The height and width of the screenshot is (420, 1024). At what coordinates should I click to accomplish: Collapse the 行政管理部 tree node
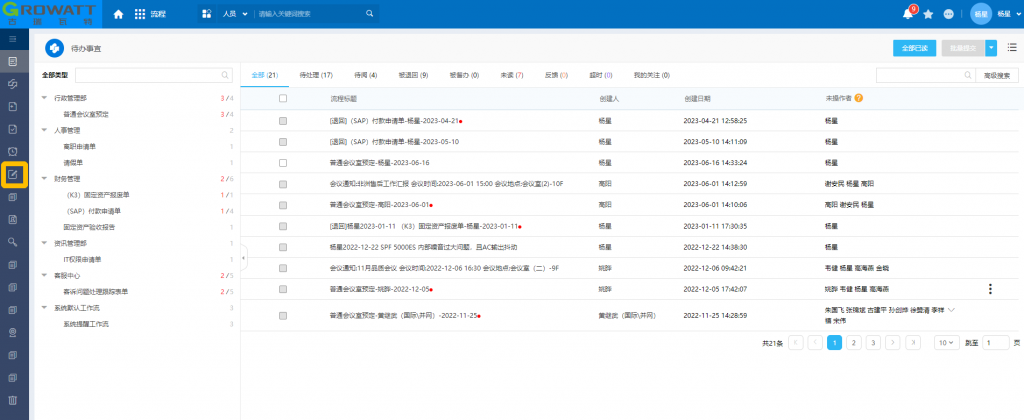pyautogui.click(x=44, y=98)
